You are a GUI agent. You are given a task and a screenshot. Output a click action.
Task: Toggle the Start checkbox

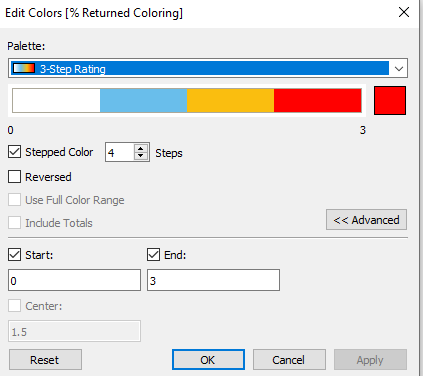tap(15, 255)
